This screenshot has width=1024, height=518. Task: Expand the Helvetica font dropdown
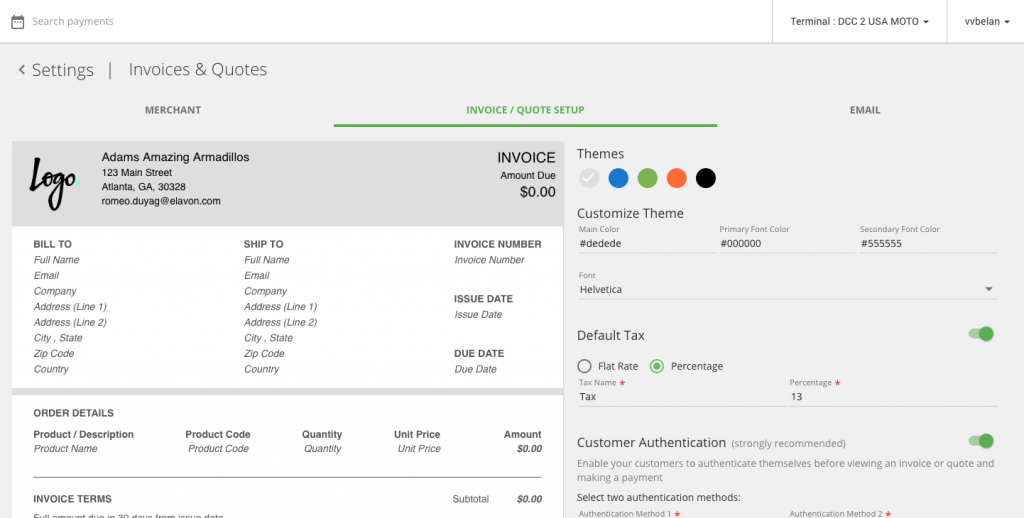click(x=788, y=289)
